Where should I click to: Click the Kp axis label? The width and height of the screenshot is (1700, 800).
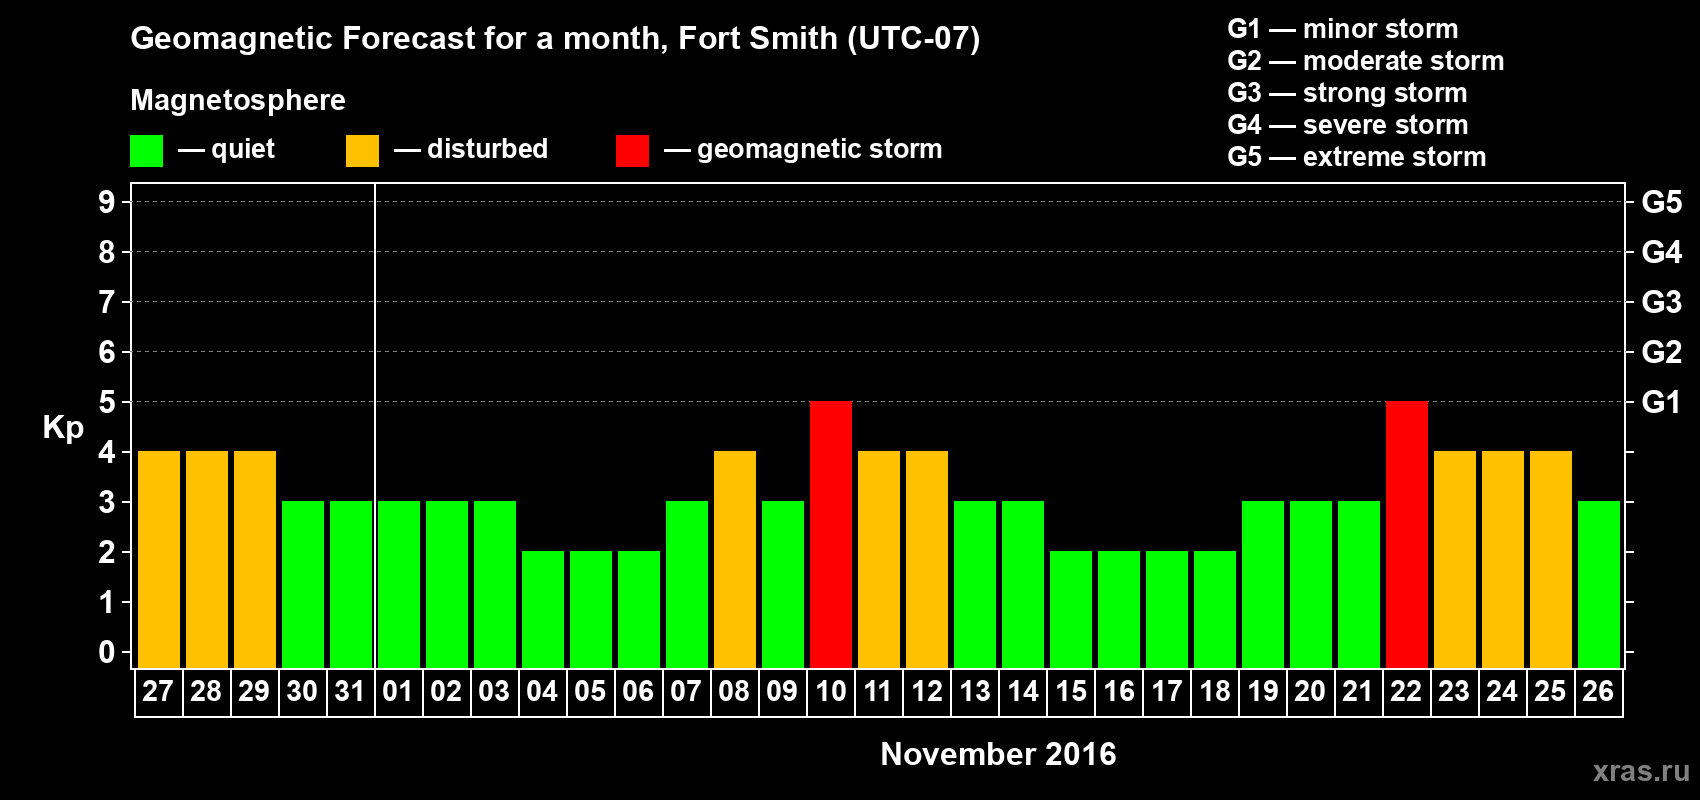pos(63,429)
